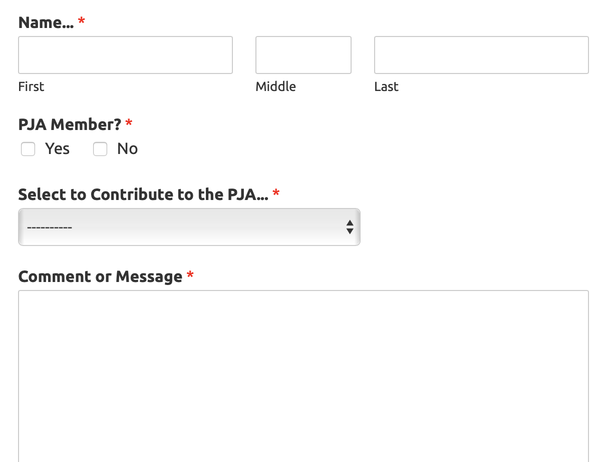Image resolution: width=600 pixels, height=462 pixels.
Task: Click the "Name..." field label
Action: 45,22
